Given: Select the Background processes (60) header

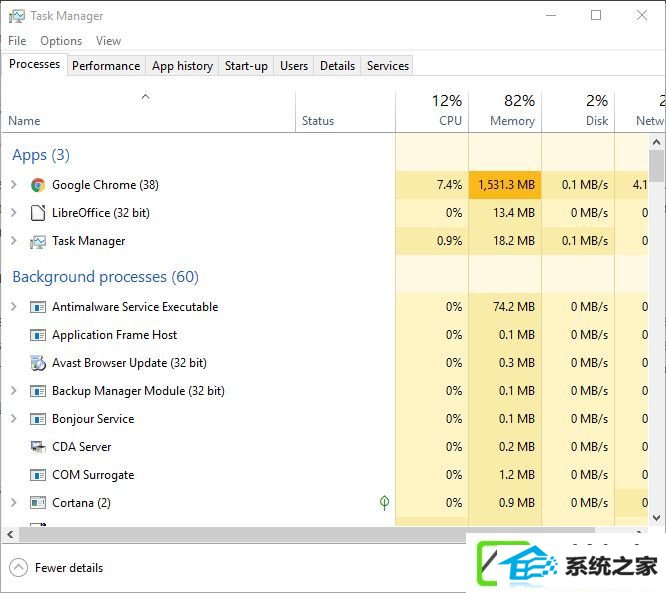Looking at the screenshot, I should [105, 277].
